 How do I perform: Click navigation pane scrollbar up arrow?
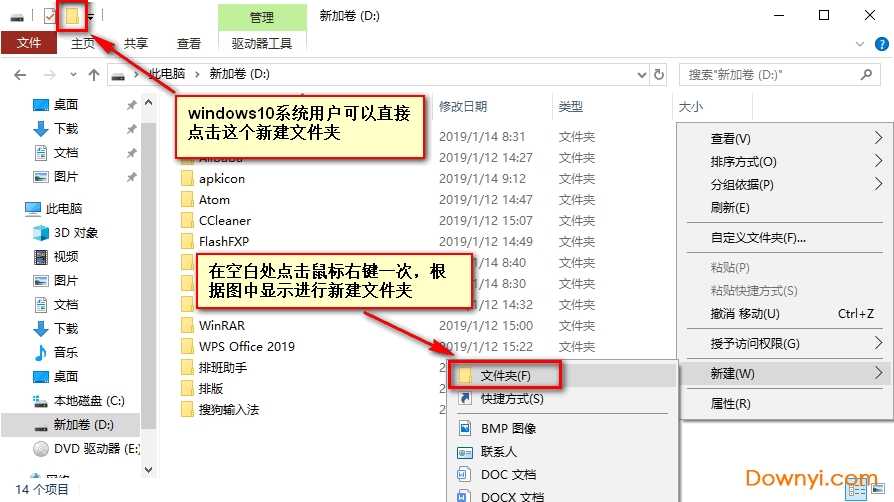pos(148,103)
